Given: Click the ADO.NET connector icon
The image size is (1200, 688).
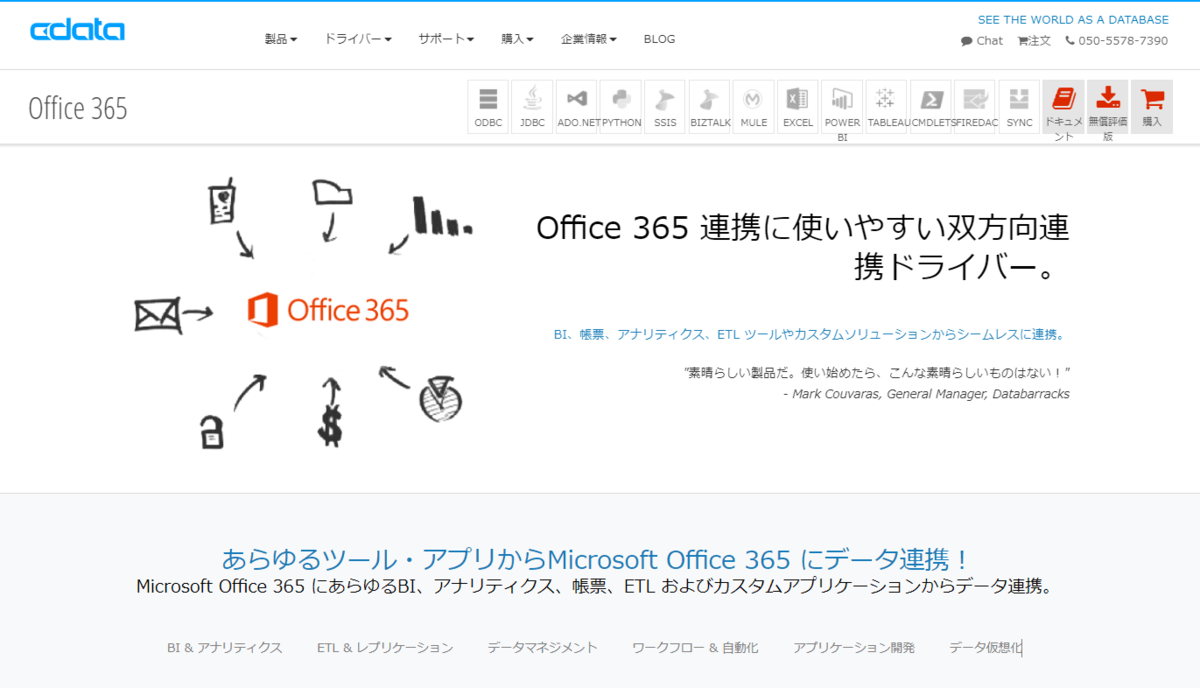Looking at the screenshot, I should tap(575, 105).
